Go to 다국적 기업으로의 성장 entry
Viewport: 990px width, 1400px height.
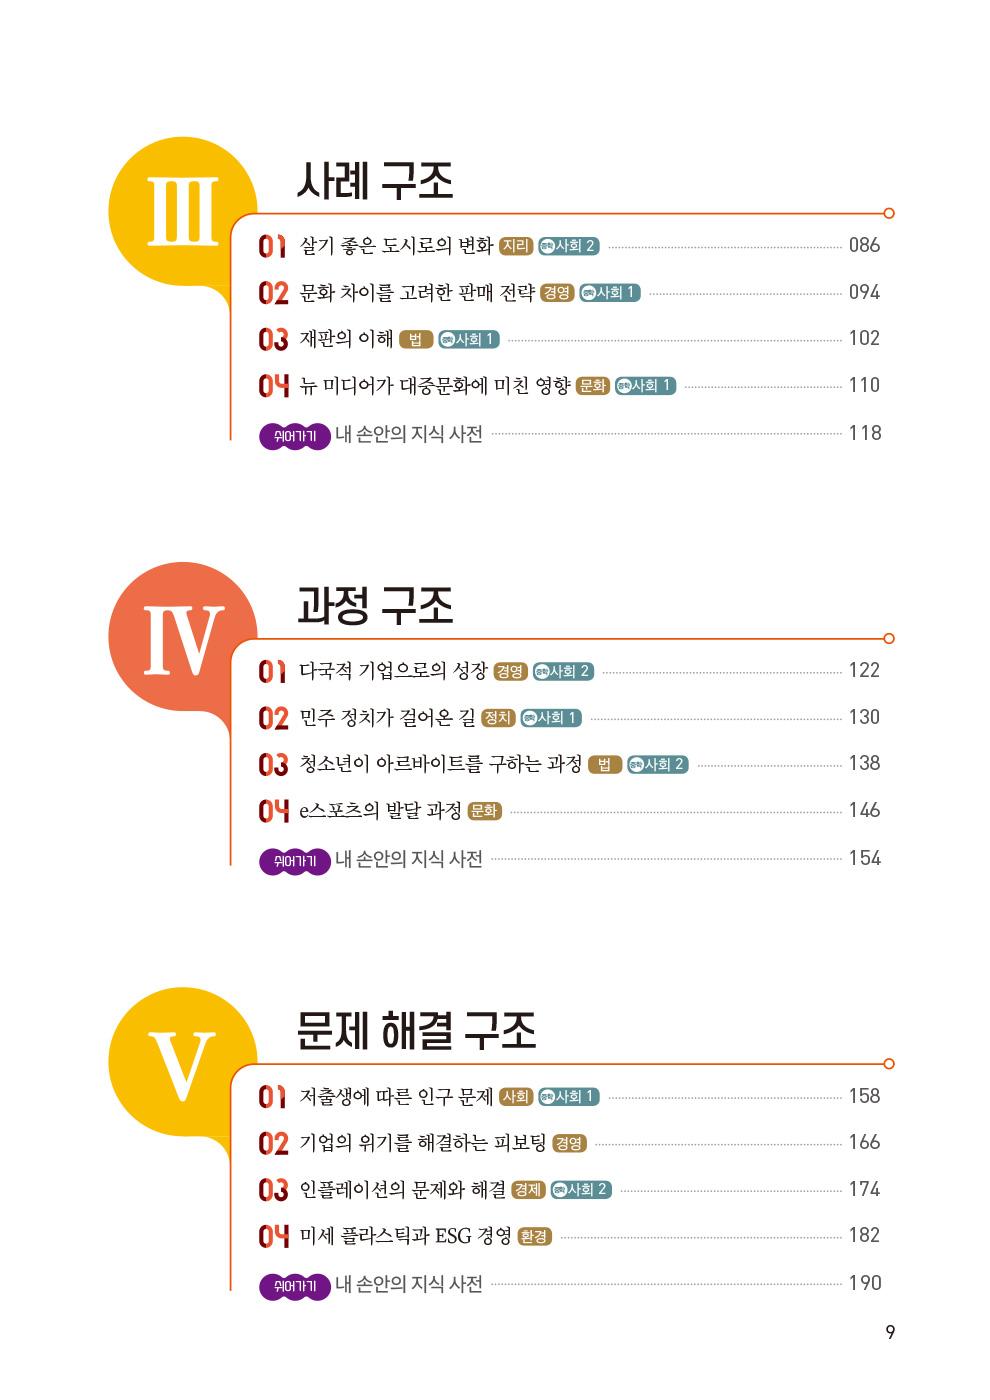(x=393, y=670)
